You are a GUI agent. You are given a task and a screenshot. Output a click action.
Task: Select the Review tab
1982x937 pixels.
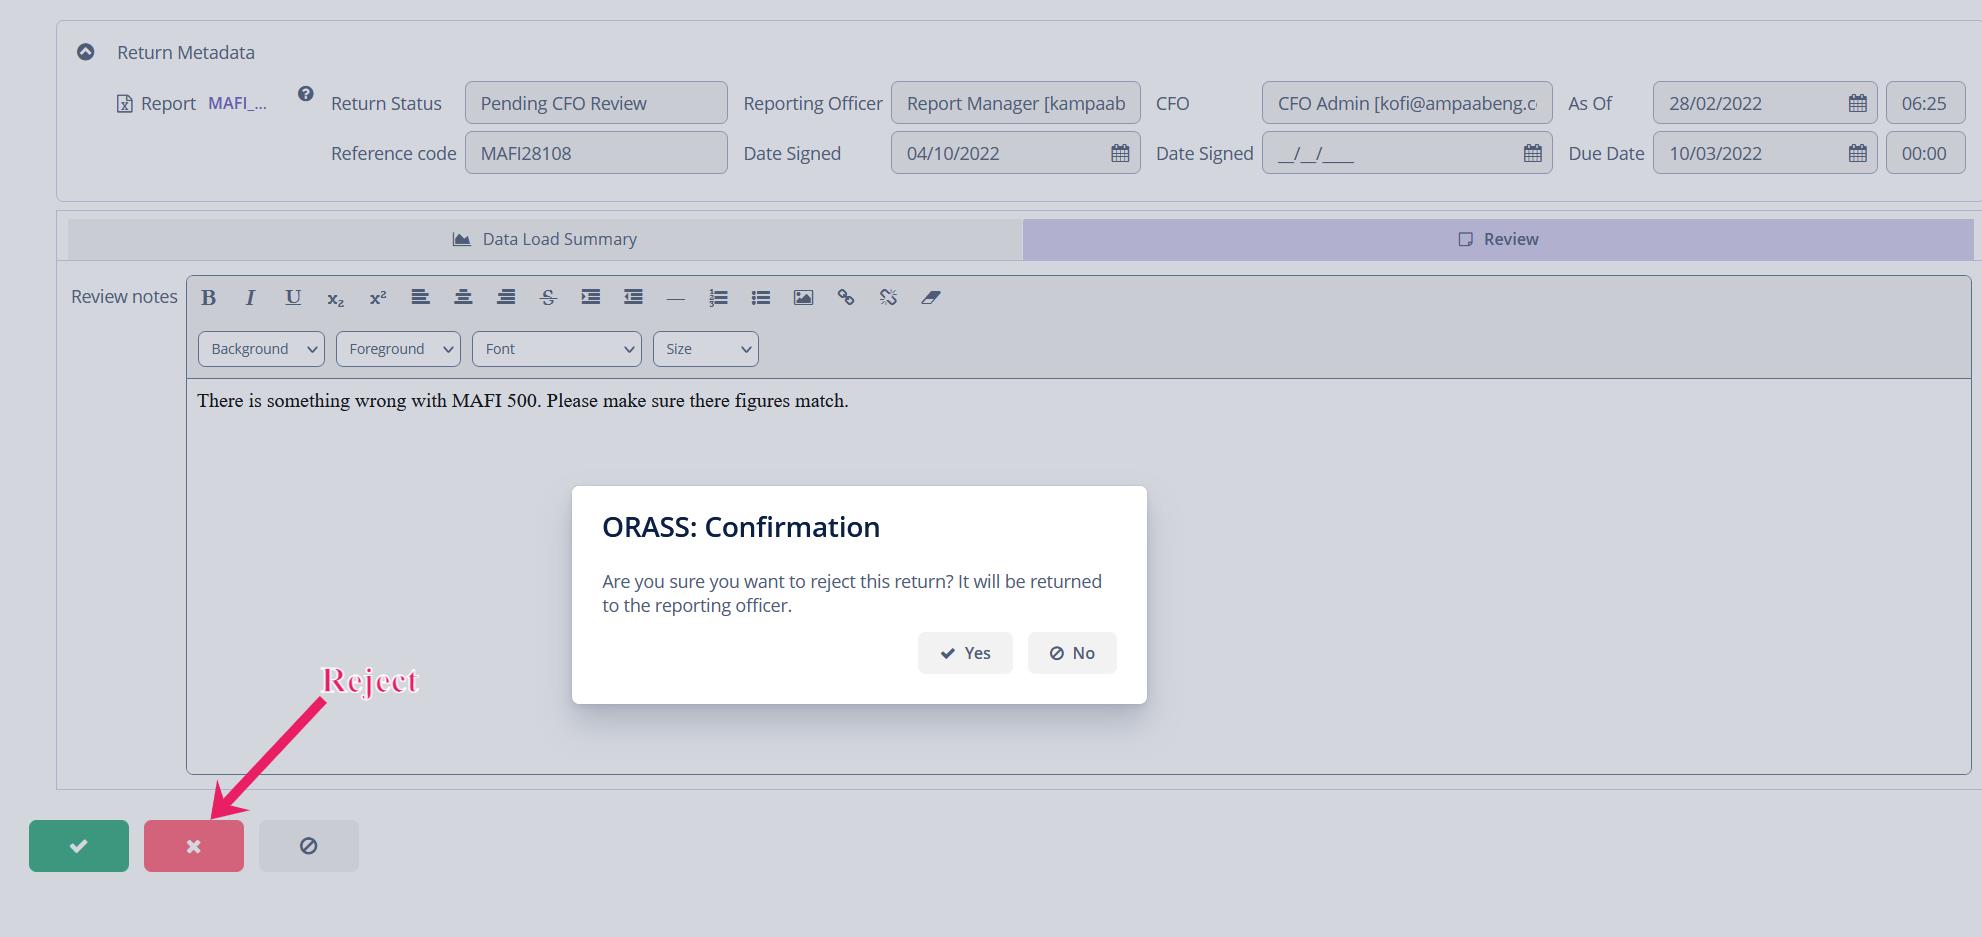(1497, 239)
